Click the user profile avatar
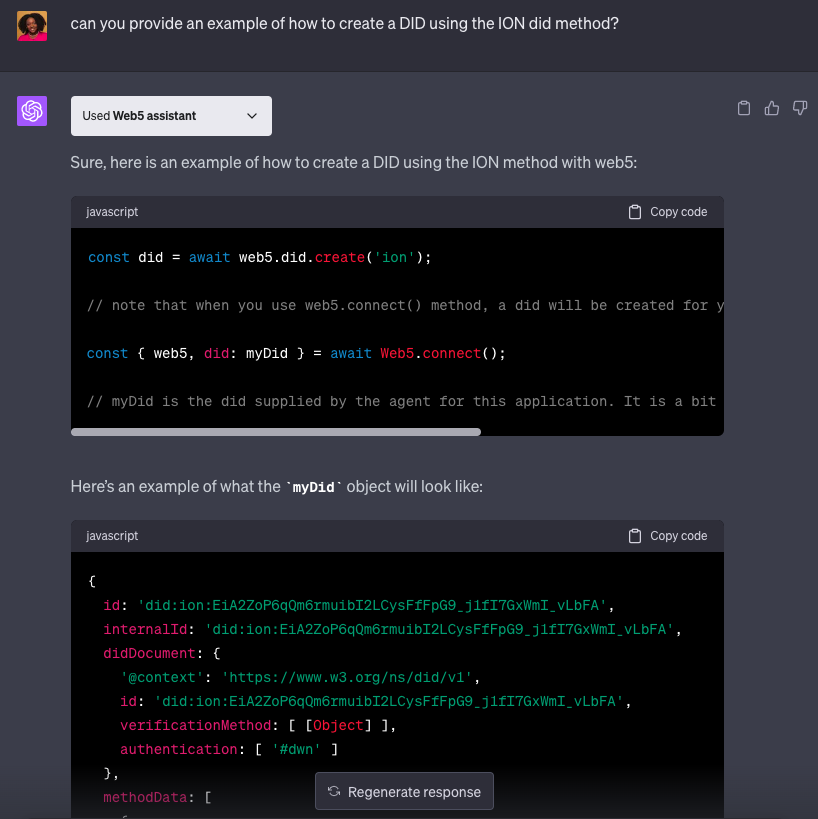 [x=32, y=26]
